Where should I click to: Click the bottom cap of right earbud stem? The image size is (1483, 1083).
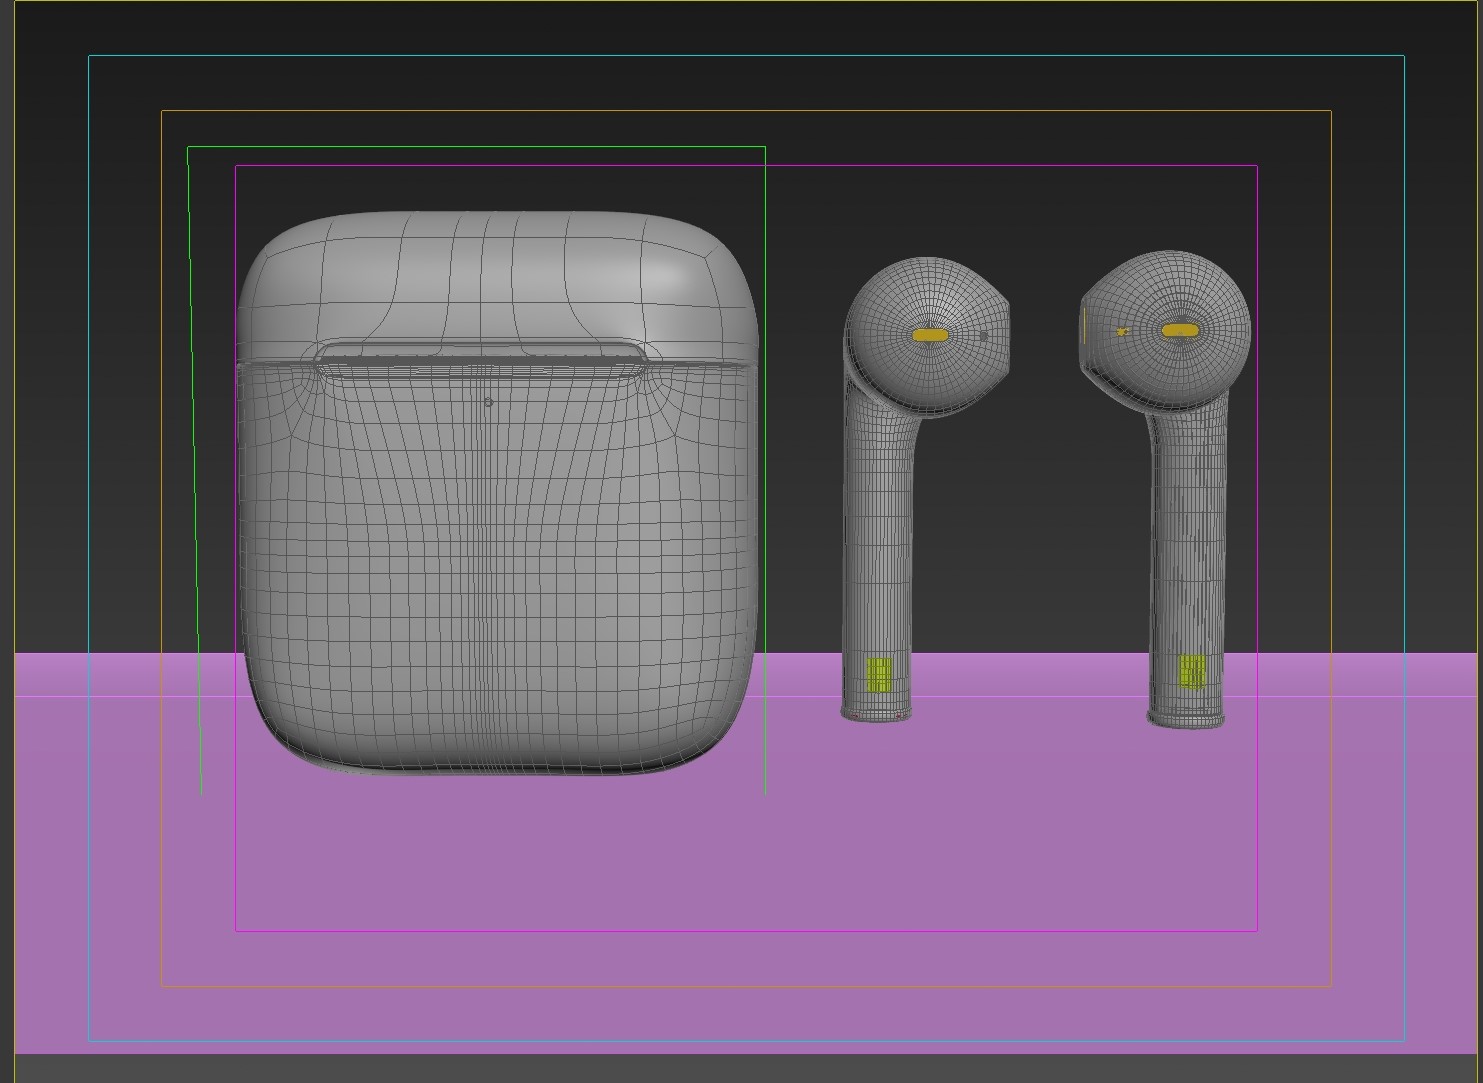click(x=1186, y=719)
